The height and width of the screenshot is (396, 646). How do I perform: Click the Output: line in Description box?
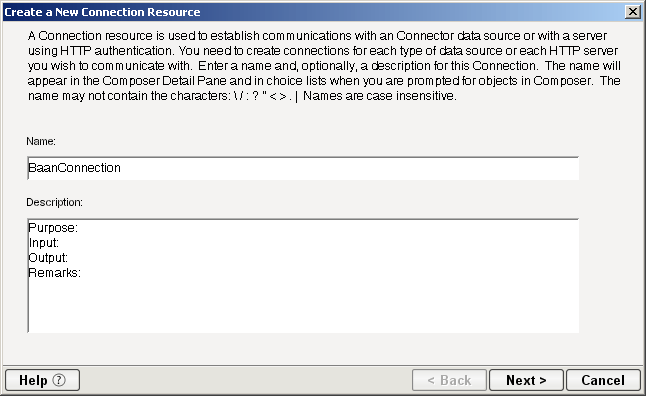click(x=48, y=258)
